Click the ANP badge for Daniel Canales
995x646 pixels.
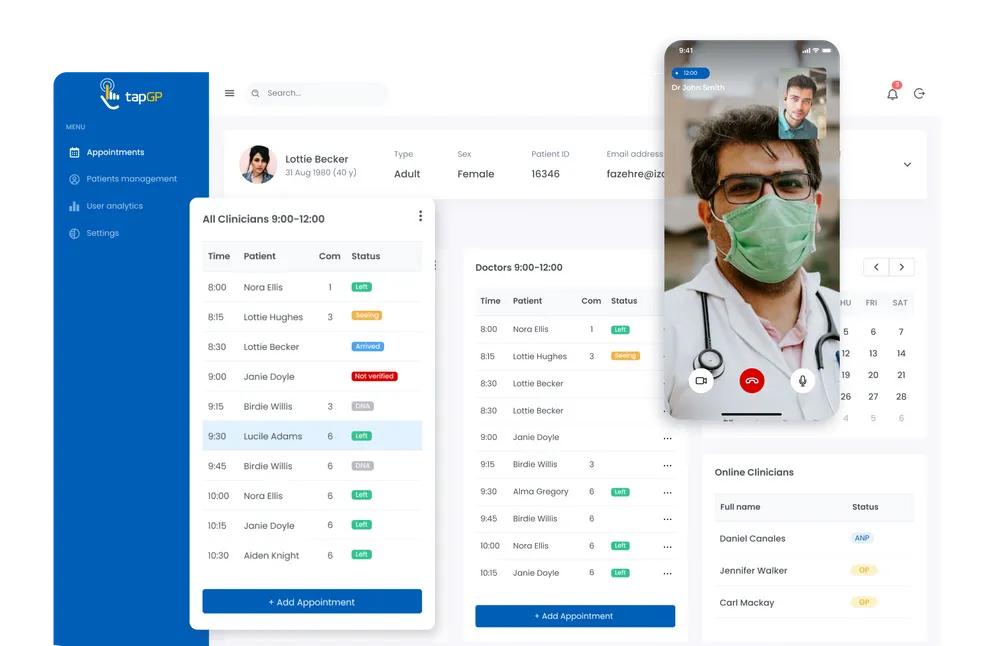pos(862,538)
